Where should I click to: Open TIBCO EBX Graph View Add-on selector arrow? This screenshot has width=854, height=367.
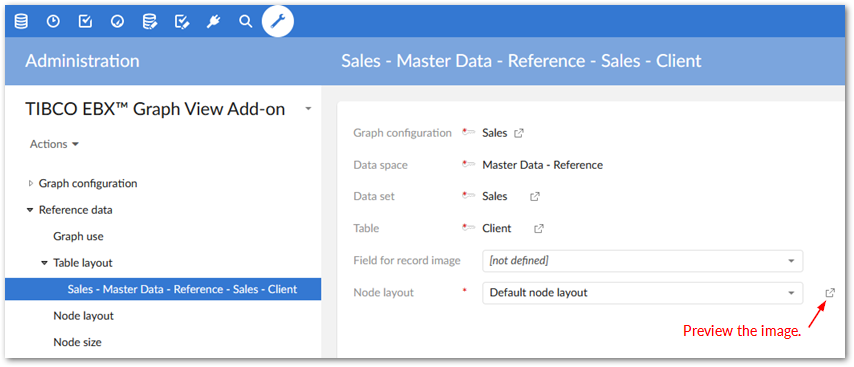[x=308, y=109]
